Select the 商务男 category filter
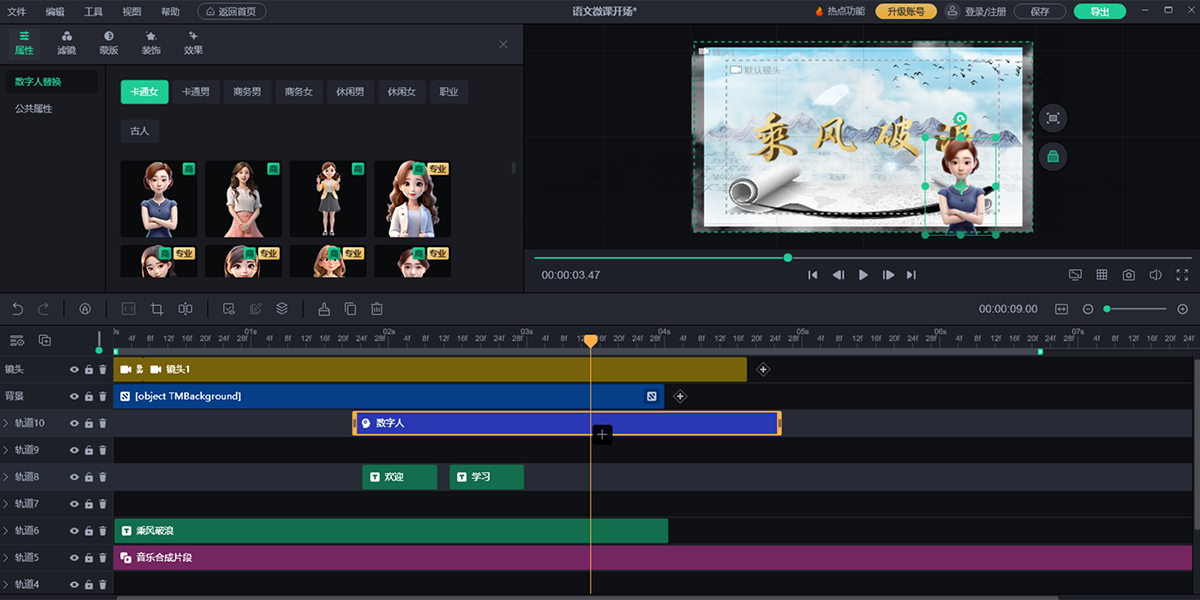Screen dimensions: 1200x600 pyautogui.click(x=247, y=92)
